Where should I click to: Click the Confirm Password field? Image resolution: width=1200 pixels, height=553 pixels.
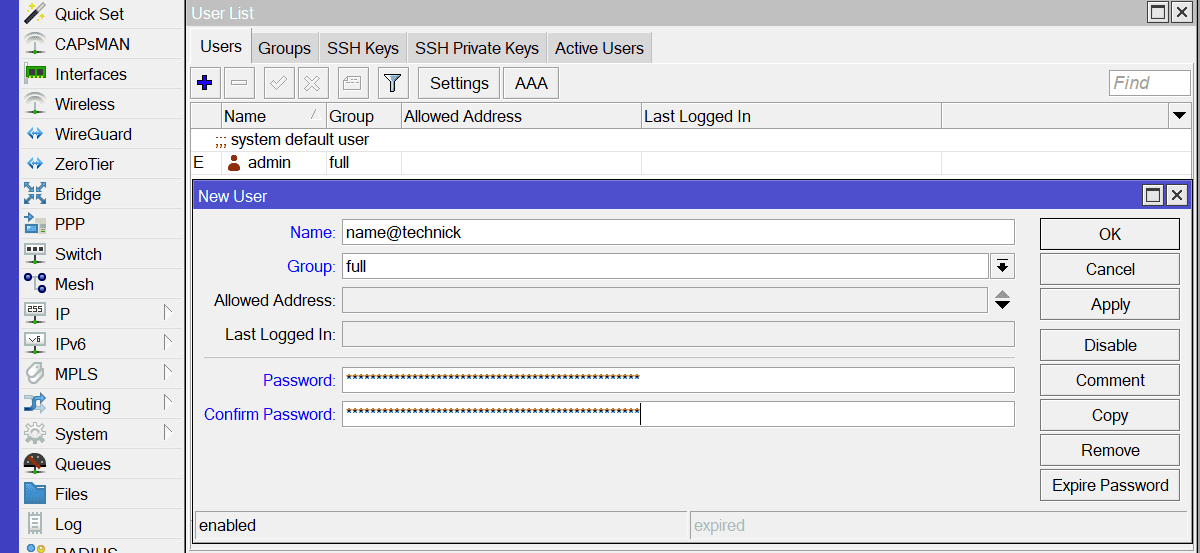[x=678, y=414]
